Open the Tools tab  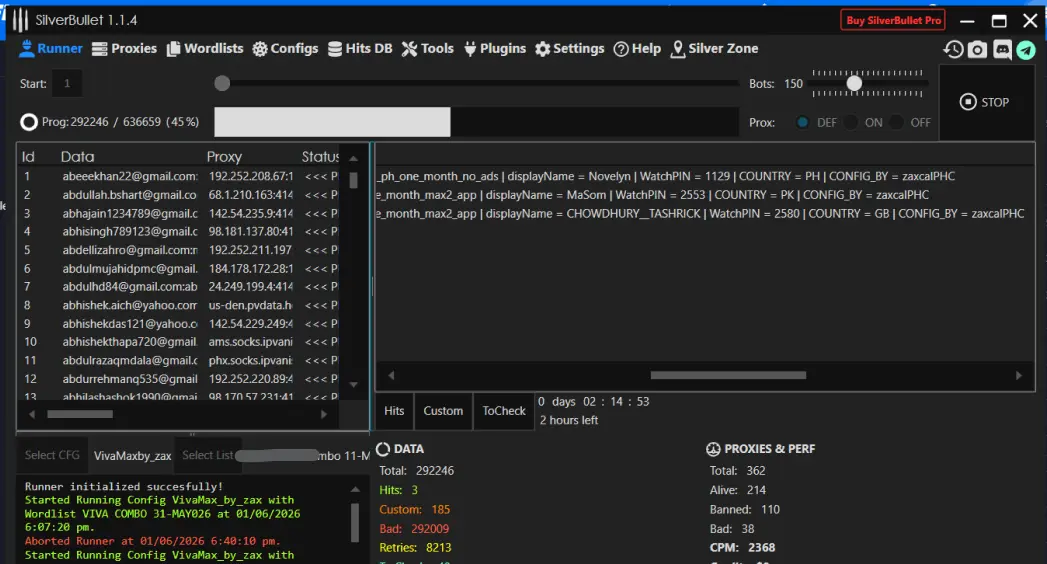pos(427,49)
